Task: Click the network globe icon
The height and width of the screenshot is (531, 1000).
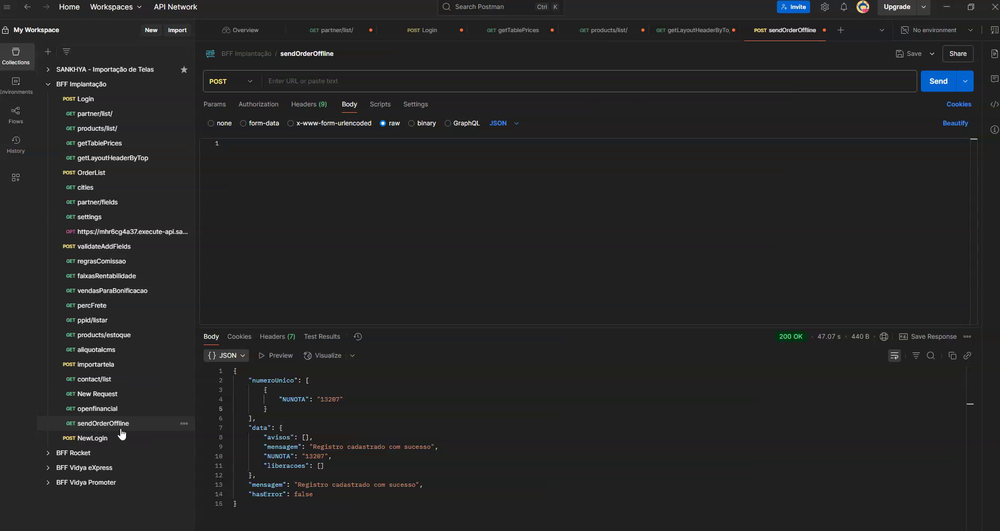Action: click(883, 337)
